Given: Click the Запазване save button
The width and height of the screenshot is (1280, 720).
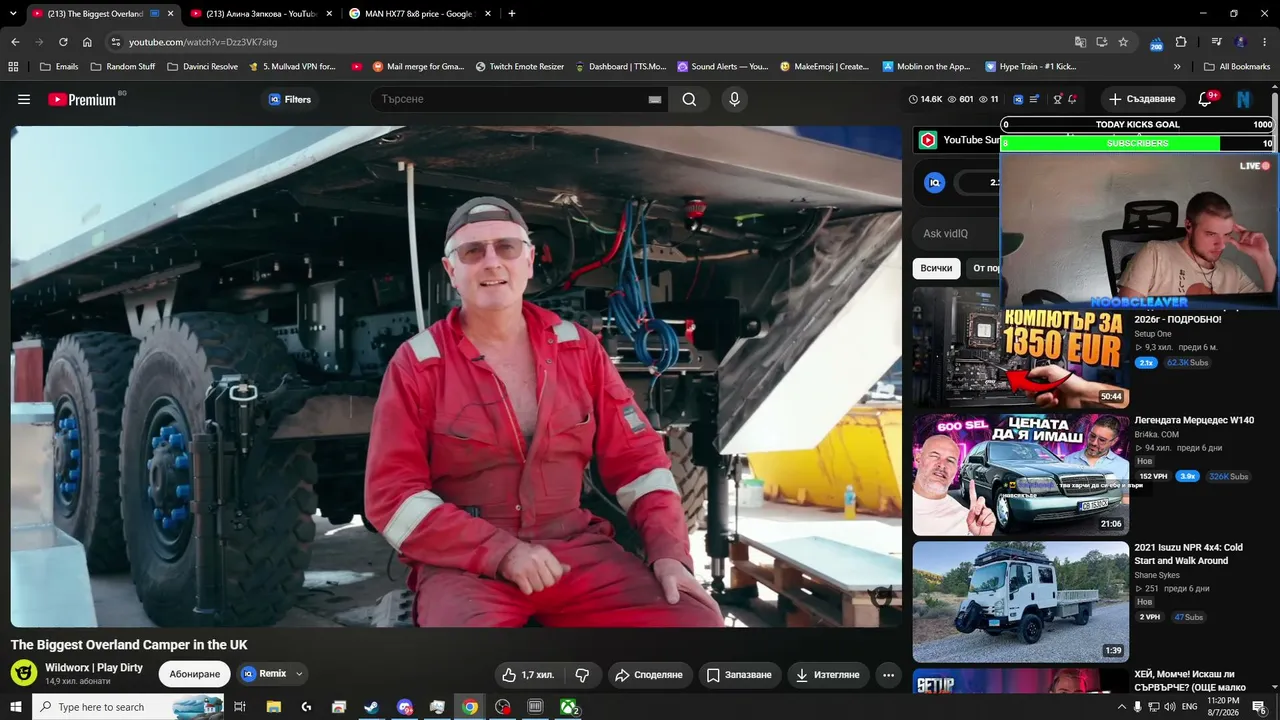Looking at the screenshot, I should [740, 675].
